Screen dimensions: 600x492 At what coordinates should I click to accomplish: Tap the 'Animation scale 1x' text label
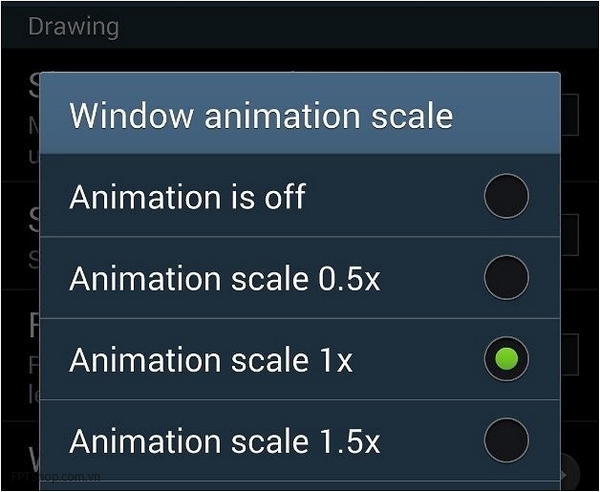point(211,360)
